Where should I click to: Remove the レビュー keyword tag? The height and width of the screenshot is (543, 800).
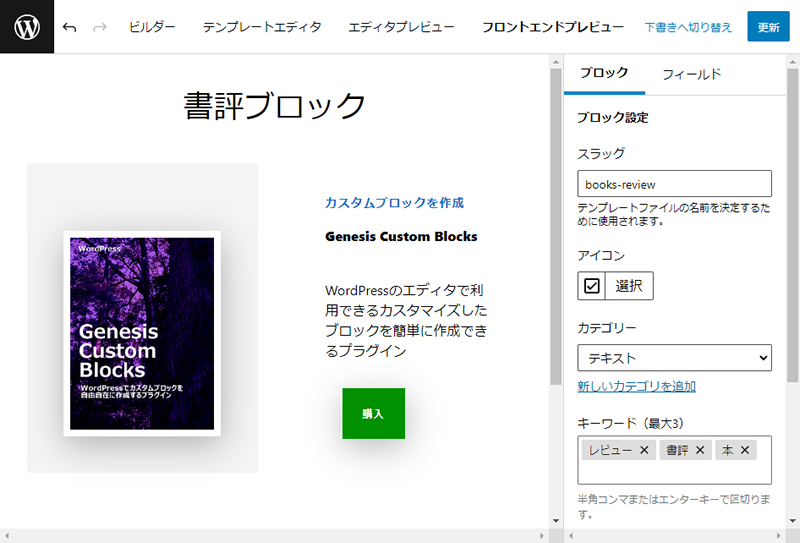pos(644,450)
